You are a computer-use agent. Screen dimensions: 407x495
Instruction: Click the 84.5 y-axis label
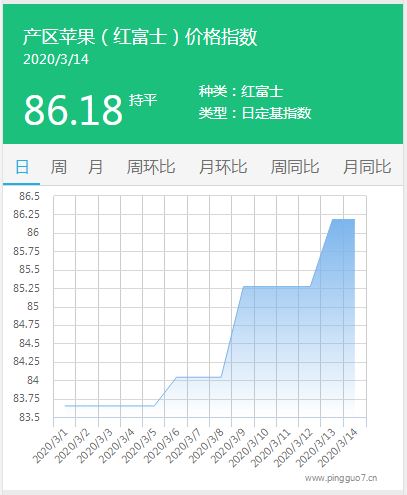click(29, 343)
